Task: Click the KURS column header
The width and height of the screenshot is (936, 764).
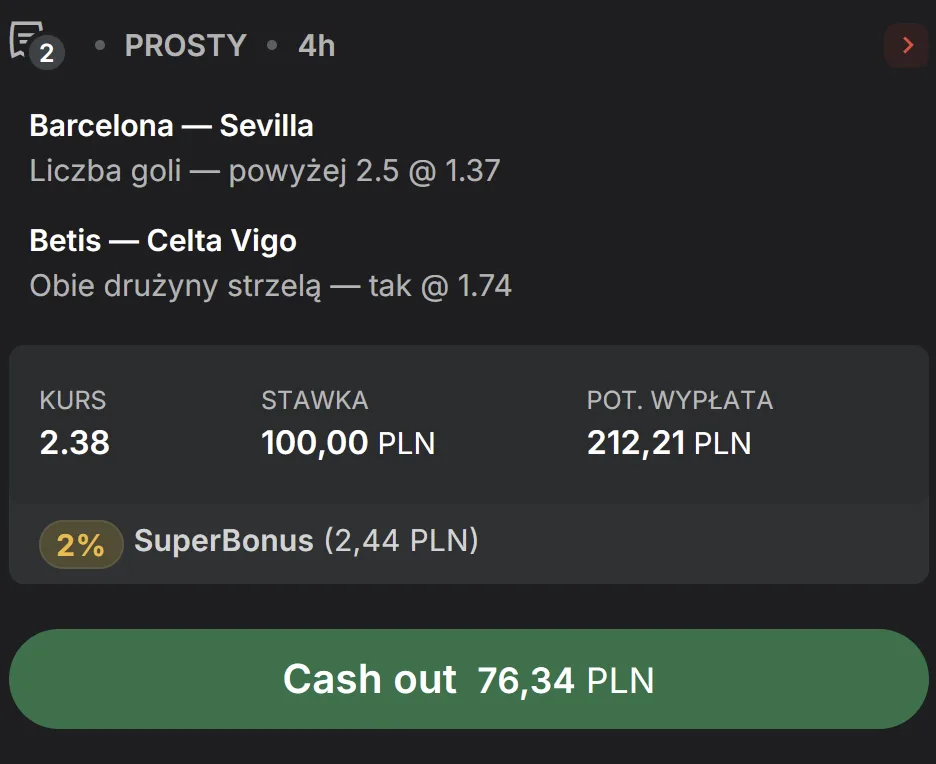Action: 72,400
